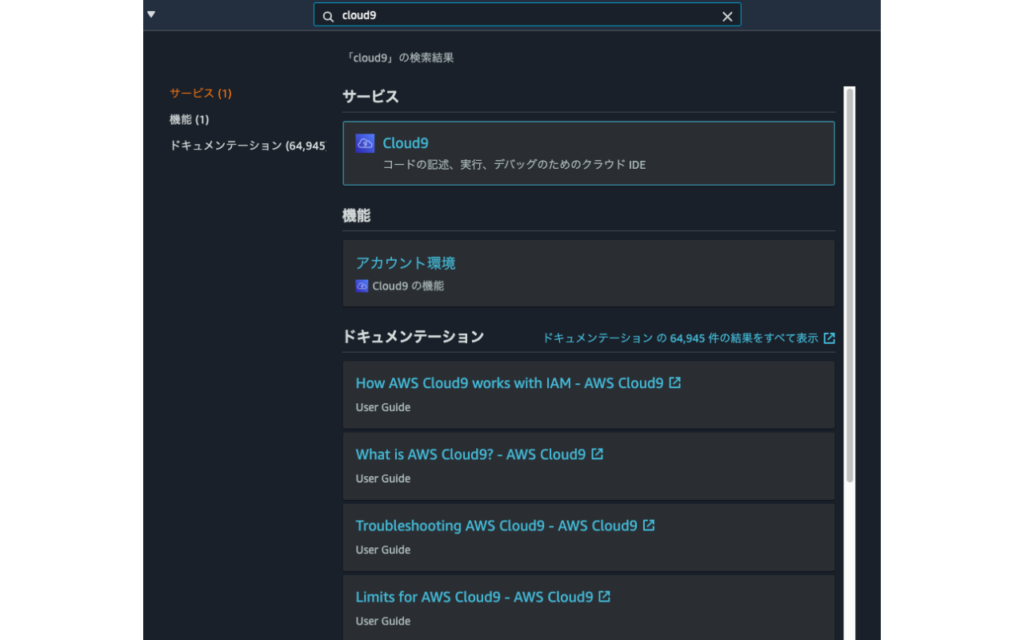Click external-link icon after 結果をすべて表示
The height and width of the screenshot is (640, 1024).
click(x=829, y=338)
